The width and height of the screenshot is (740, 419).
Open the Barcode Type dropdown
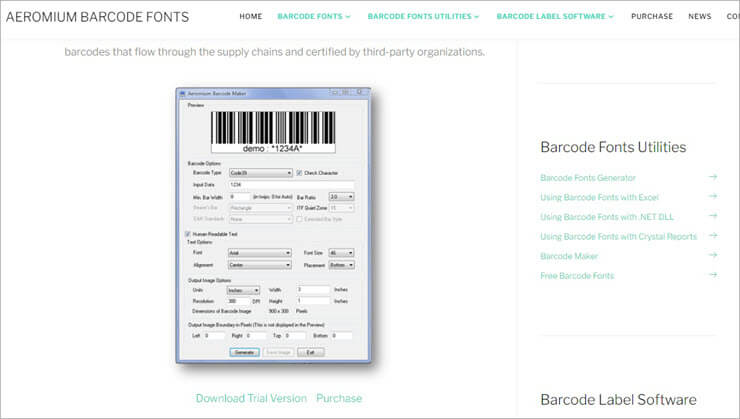(x=261, y=173)
